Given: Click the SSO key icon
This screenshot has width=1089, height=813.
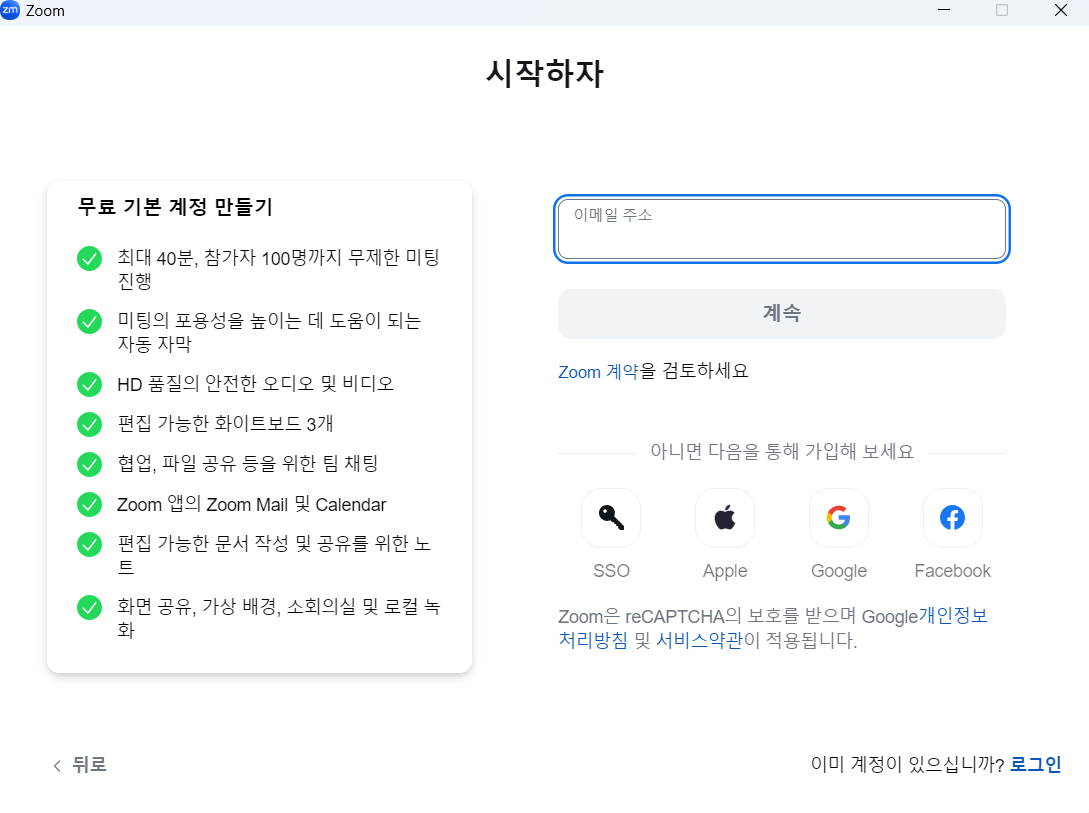Looking at the screenshot, I should pos(611,518).
